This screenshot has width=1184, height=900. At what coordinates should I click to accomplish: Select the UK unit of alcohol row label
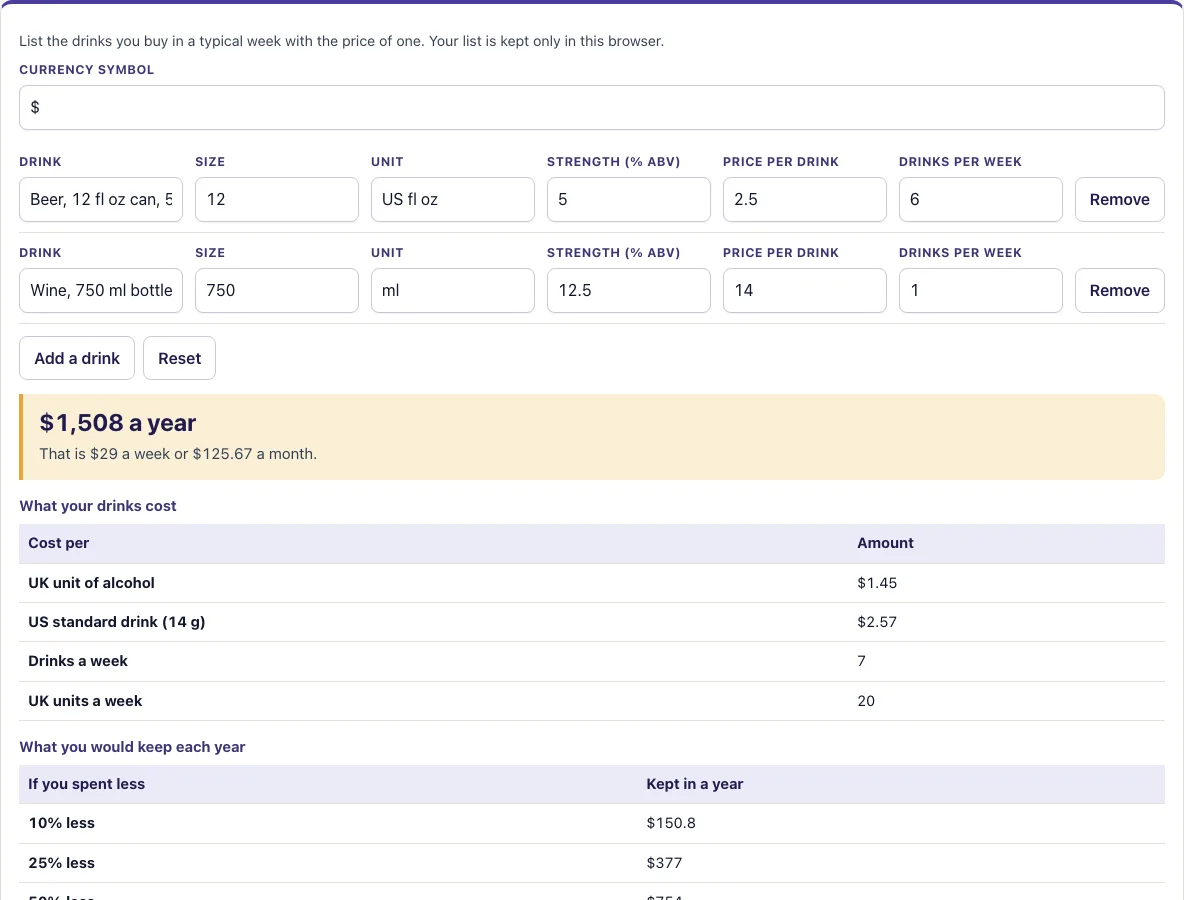[91, 583]
